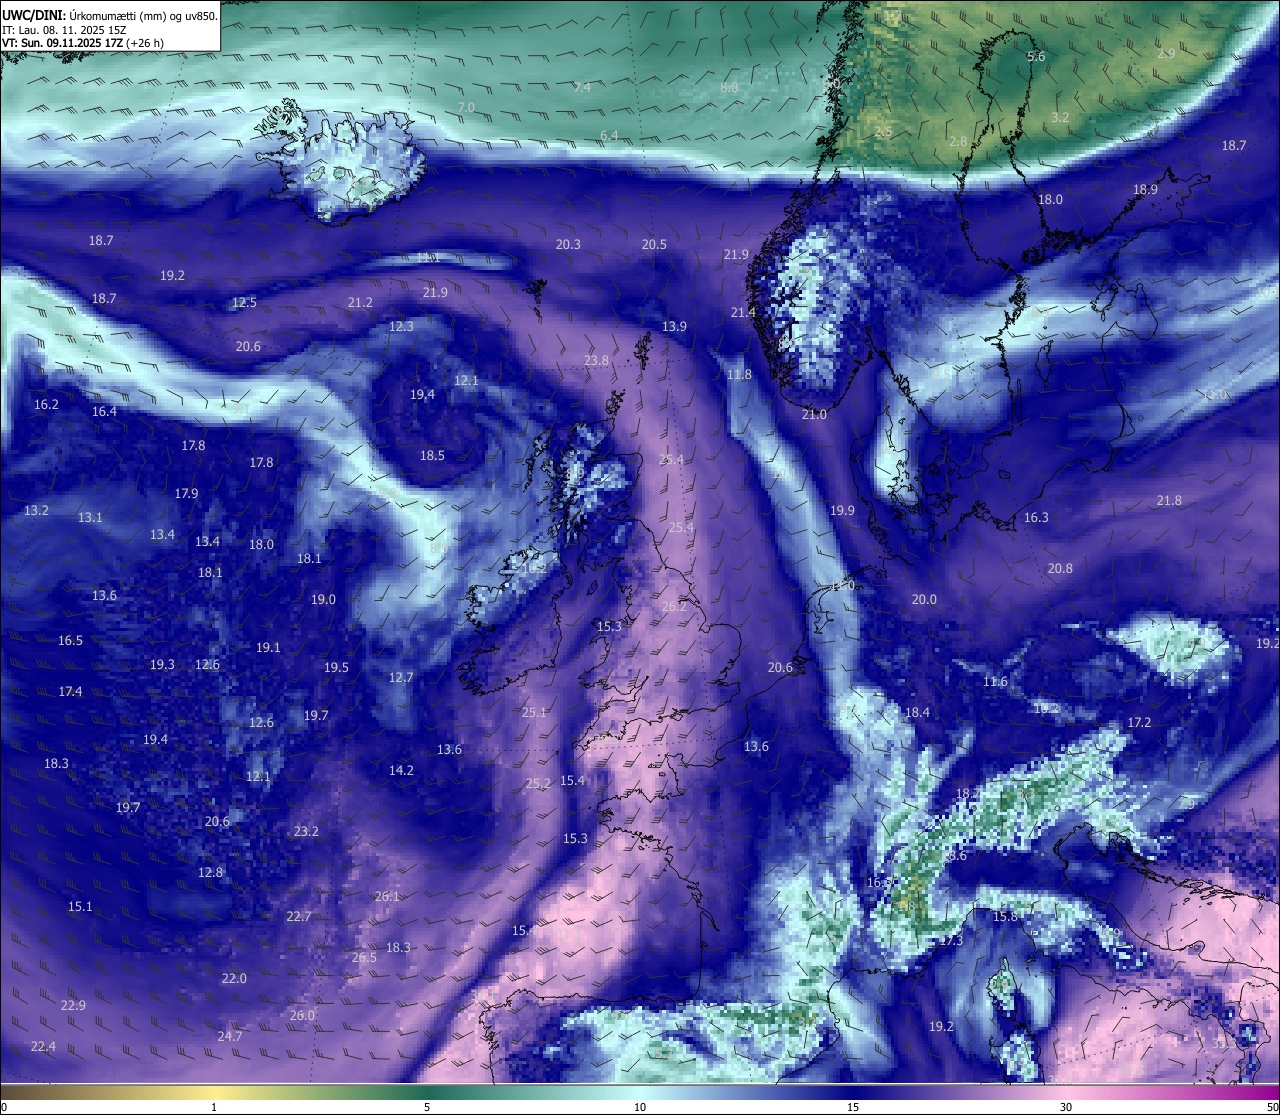This screenshot has width=1280, height=1115.
Task: Click the 'IT: Lau. 08. 11. 2025 15Z' line
Action: pos(64,30)
